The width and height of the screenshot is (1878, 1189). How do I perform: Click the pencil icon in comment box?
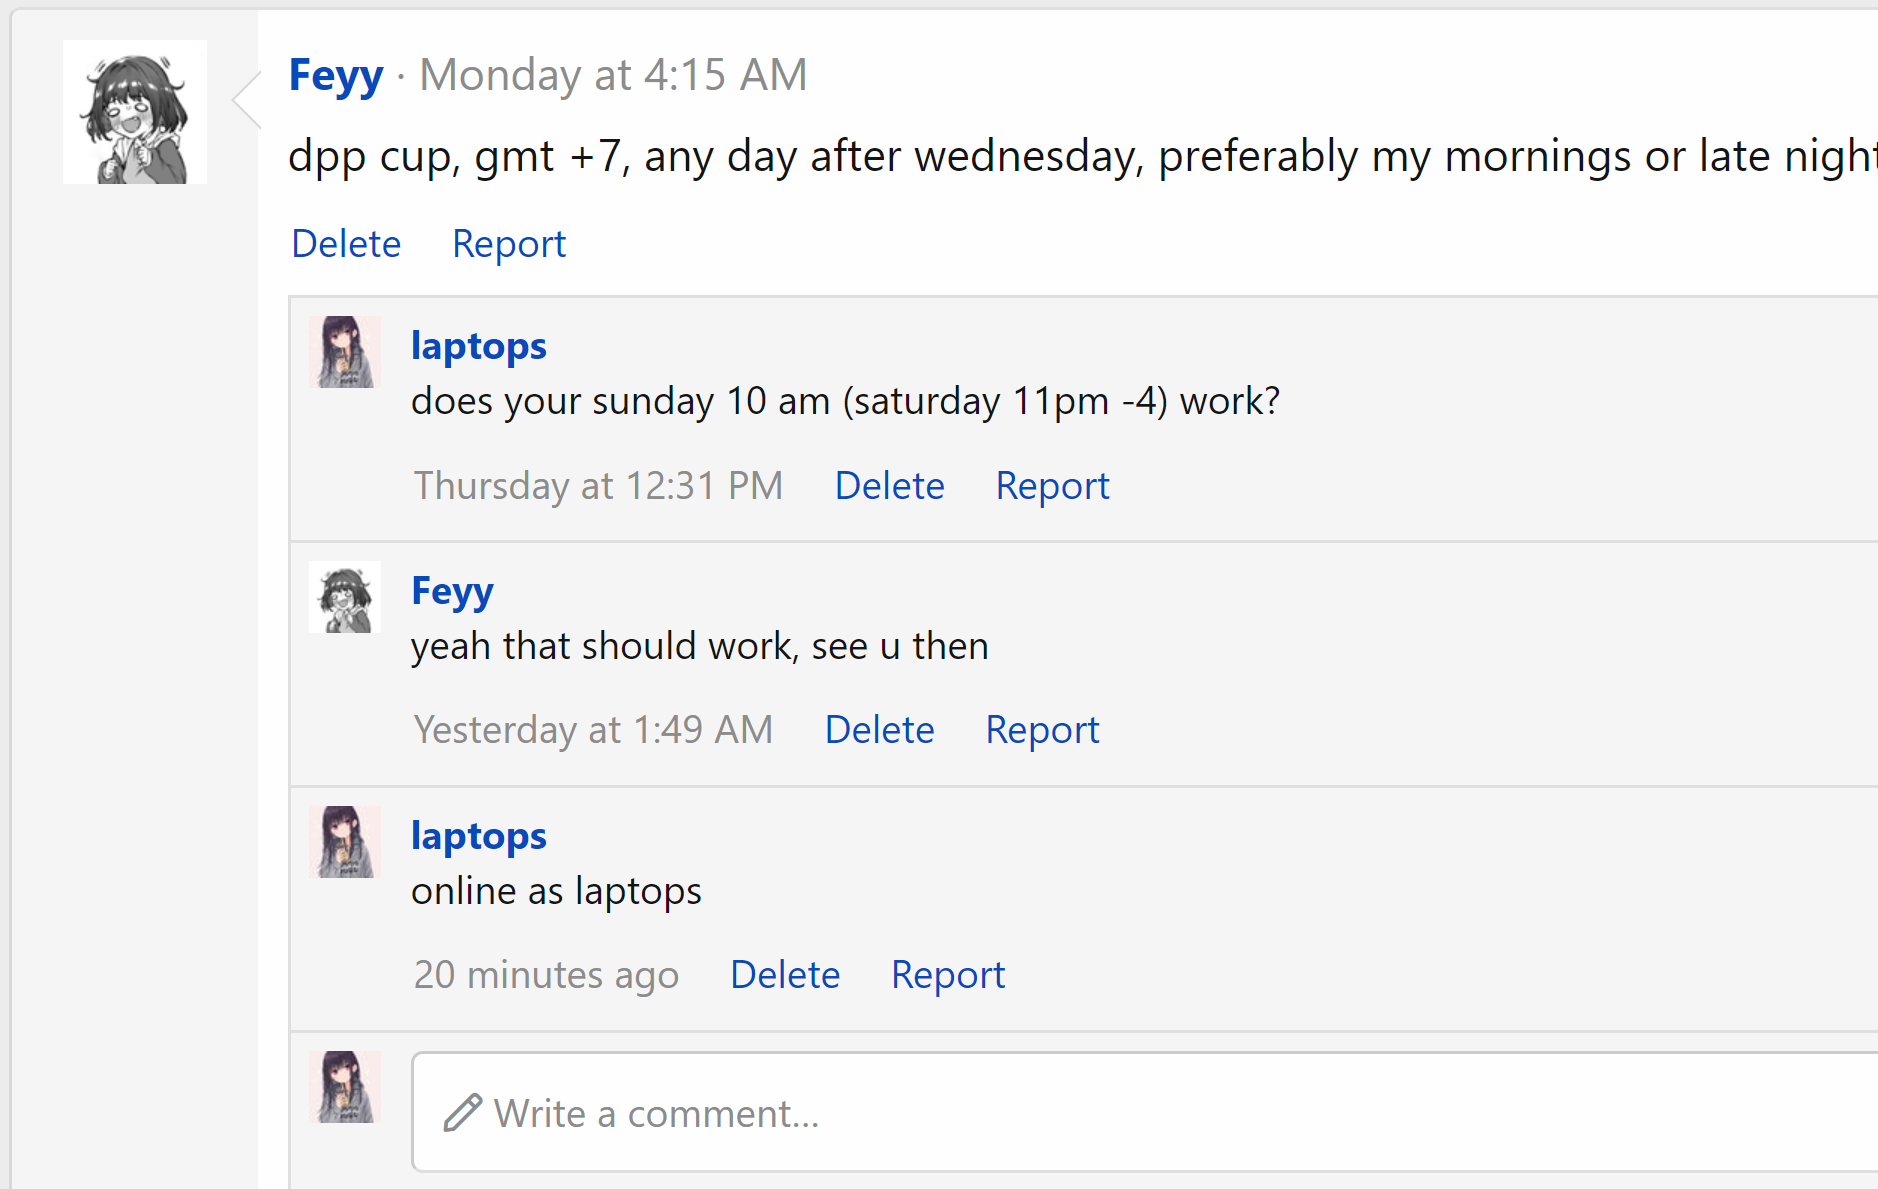click(x=463, y=1113)
